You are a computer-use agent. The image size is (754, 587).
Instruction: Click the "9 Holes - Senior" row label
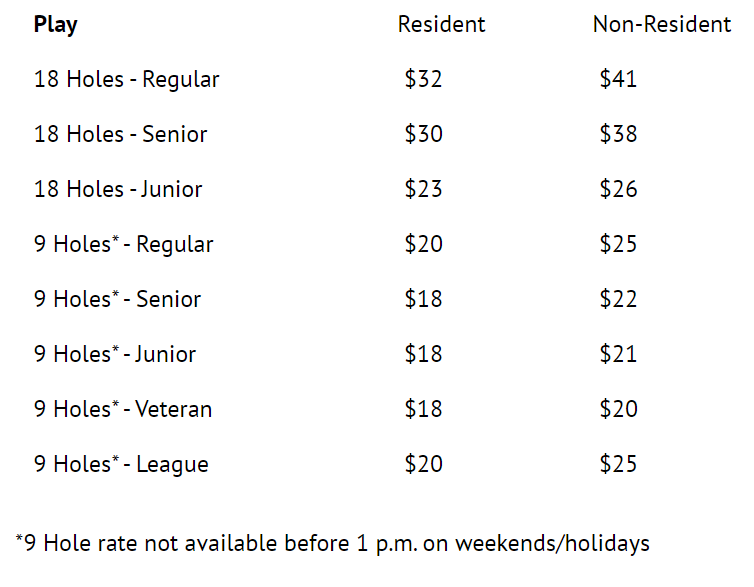[x=117, y=300]
